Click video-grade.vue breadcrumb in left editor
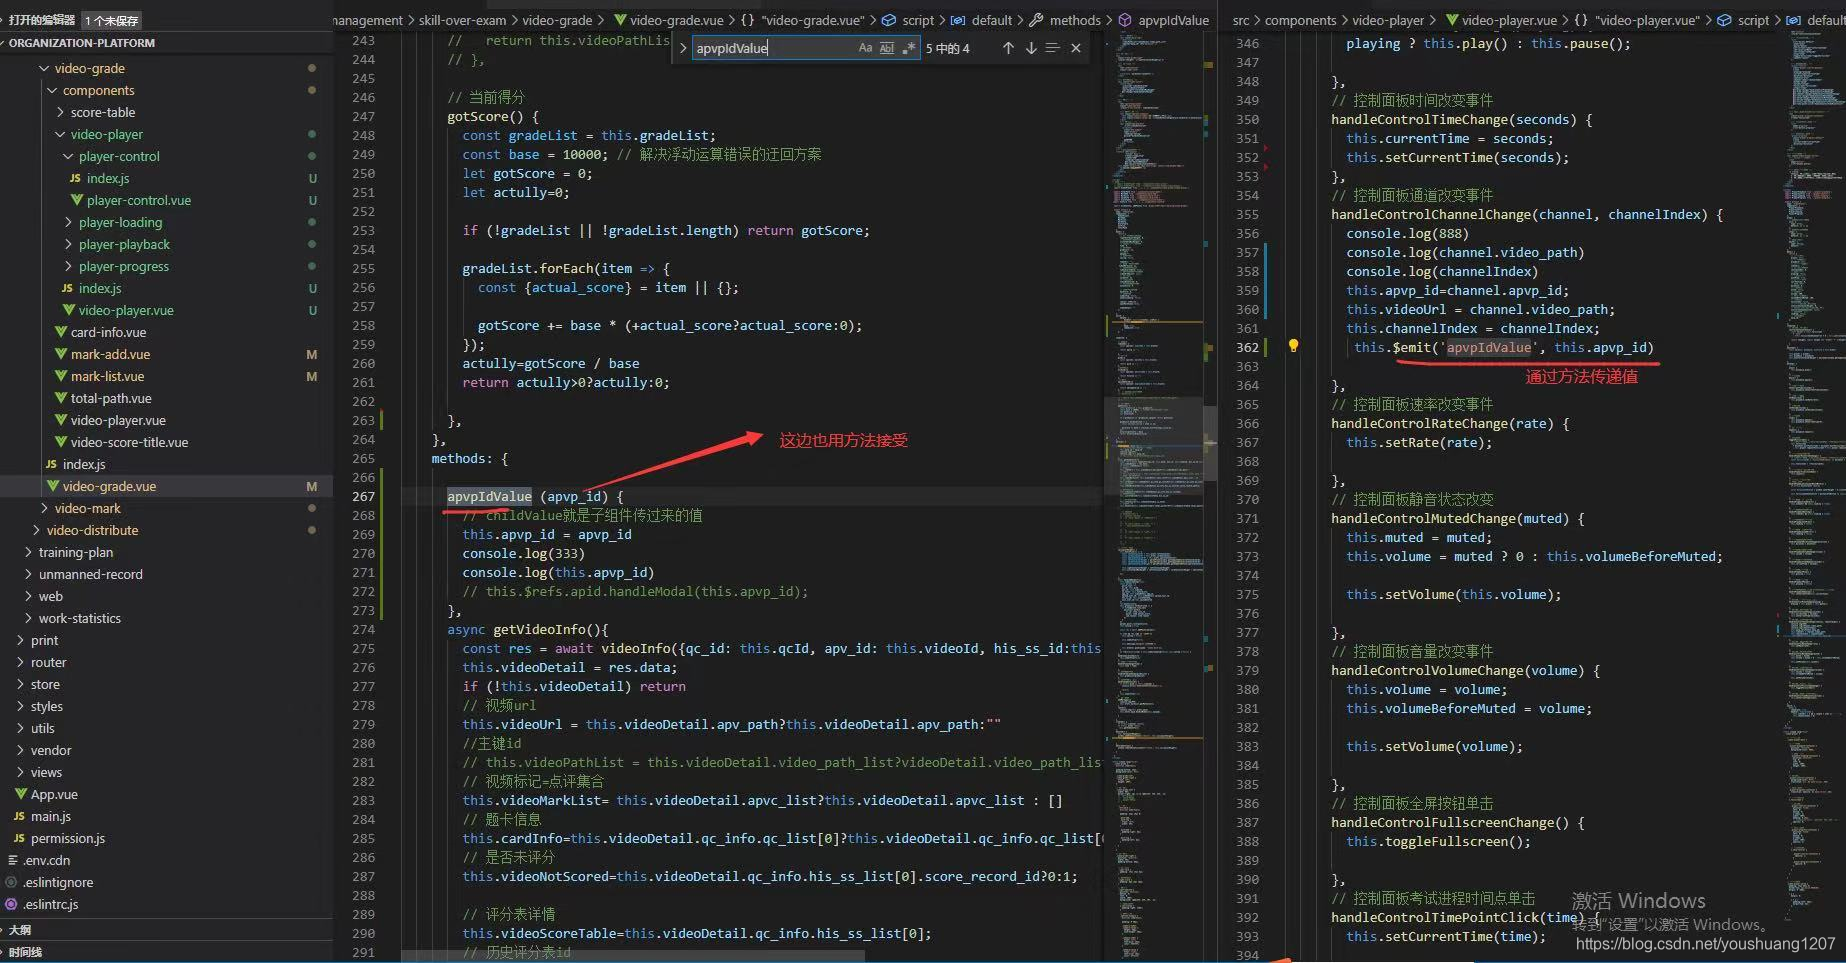Screen dimensions: 1846x963 click(x=676, y=20)
